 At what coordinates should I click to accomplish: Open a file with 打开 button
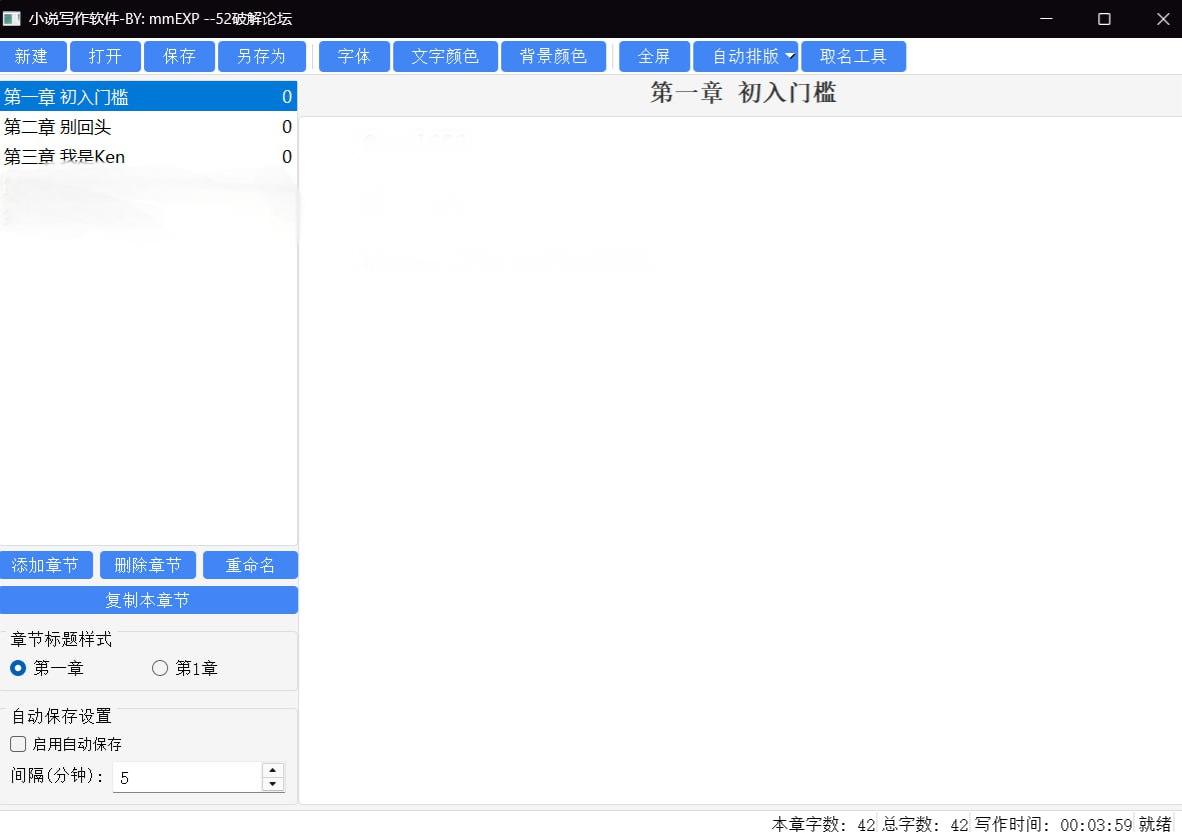coord(105,57)
